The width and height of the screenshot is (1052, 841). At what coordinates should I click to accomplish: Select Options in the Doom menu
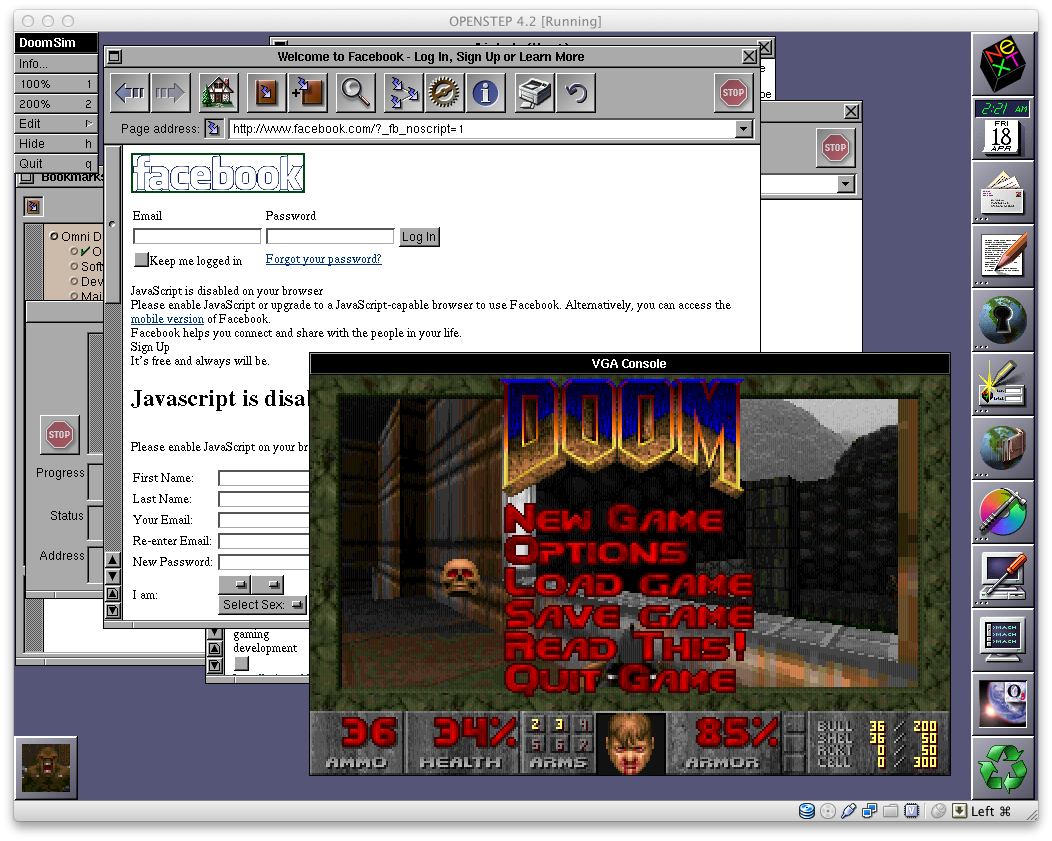click(x=596, y=551)
